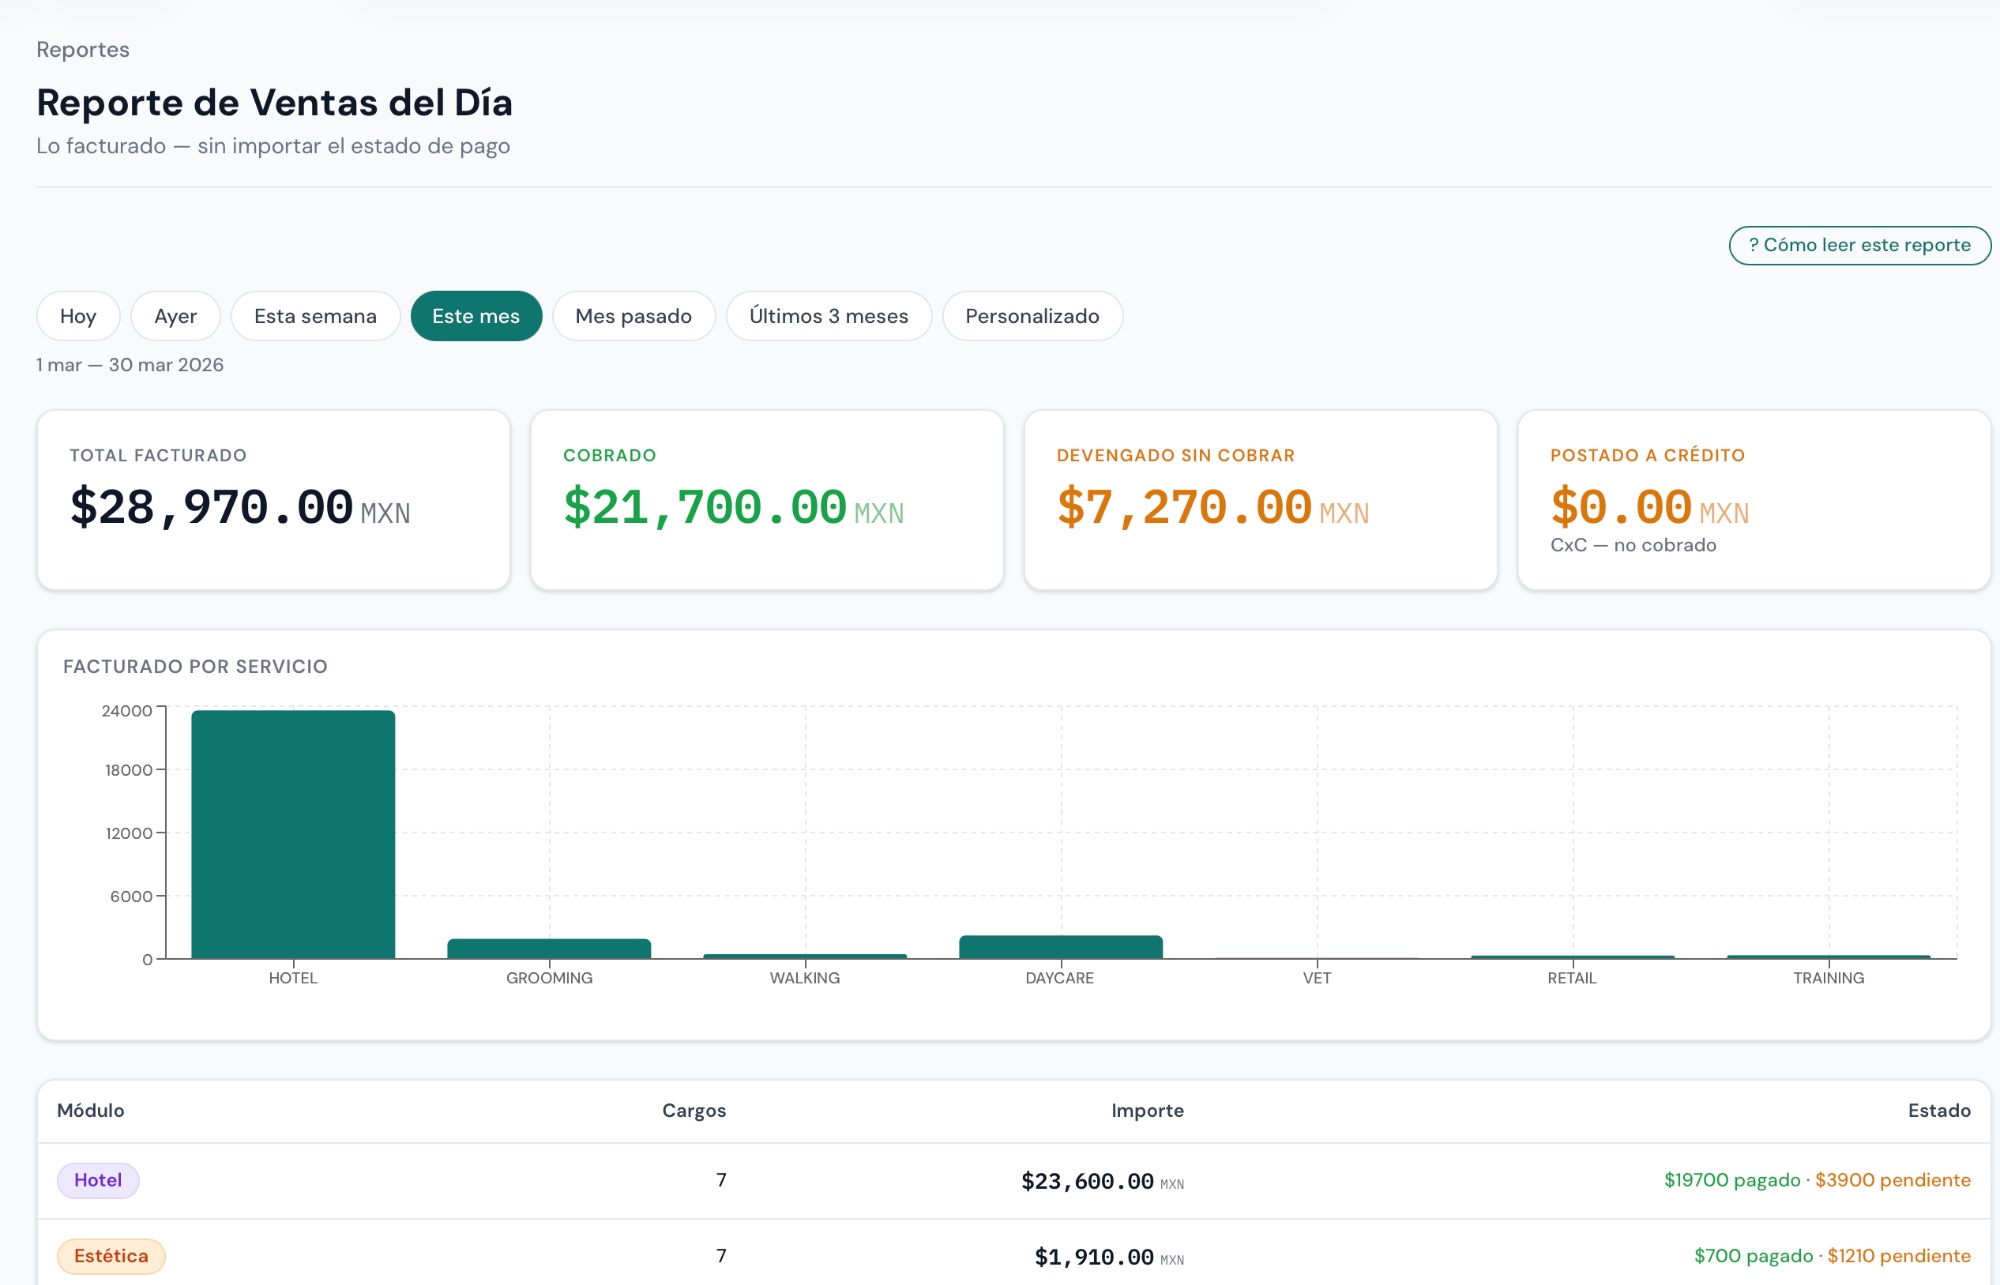Click the DAYCARE bar in chart
Screen dimensions: 2000x1285
(1060, 946)
